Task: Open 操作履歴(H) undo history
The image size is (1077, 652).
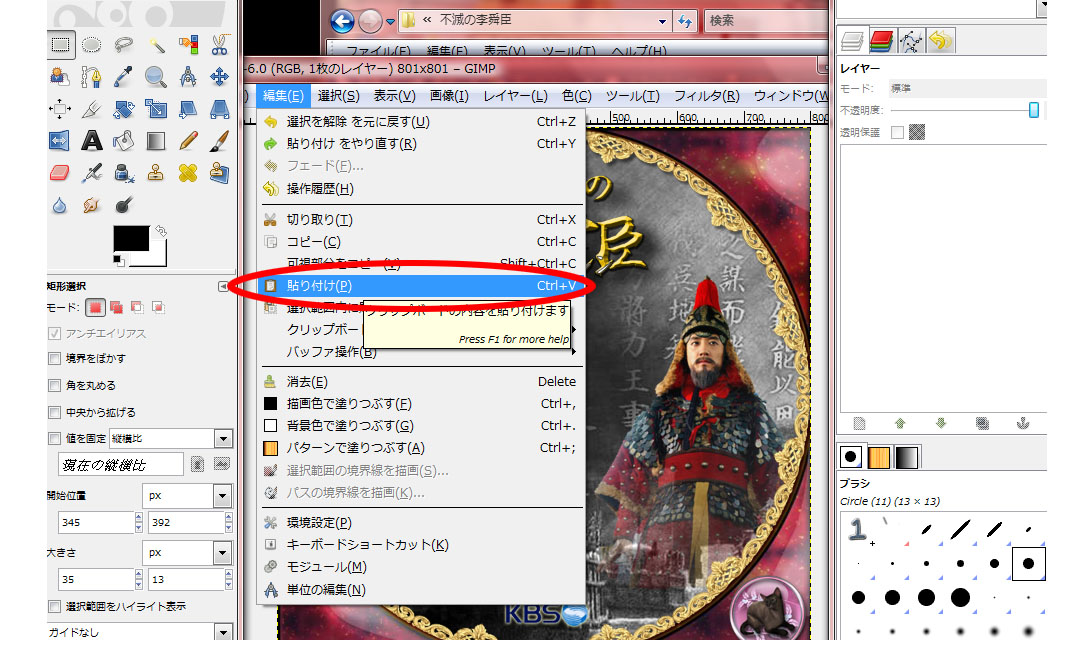Action: [420, 188]
